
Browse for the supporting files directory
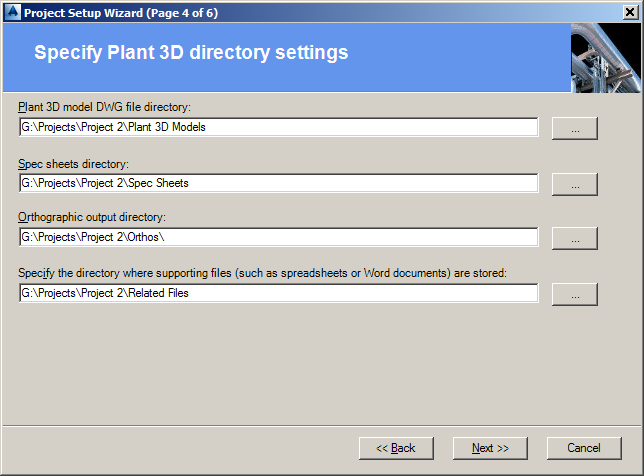(574, 293)
